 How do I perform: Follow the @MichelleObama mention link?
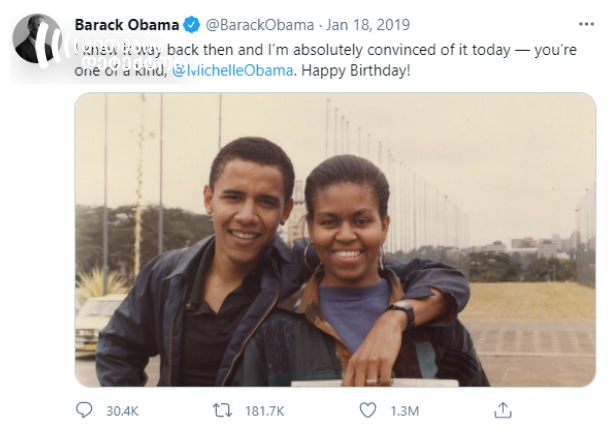232,71
